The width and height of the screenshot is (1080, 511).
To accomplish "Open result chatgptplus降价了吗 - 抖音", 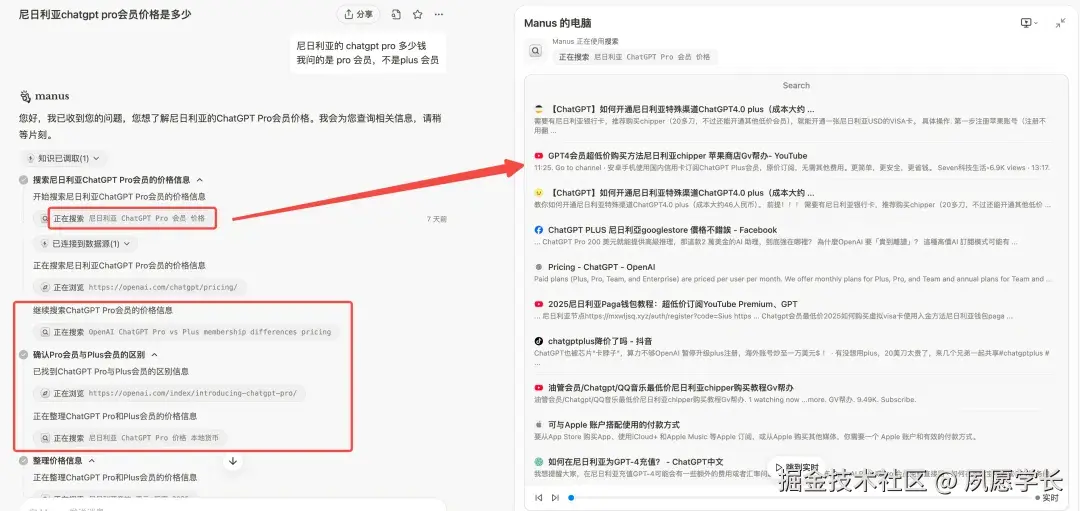I will [600, 341].
